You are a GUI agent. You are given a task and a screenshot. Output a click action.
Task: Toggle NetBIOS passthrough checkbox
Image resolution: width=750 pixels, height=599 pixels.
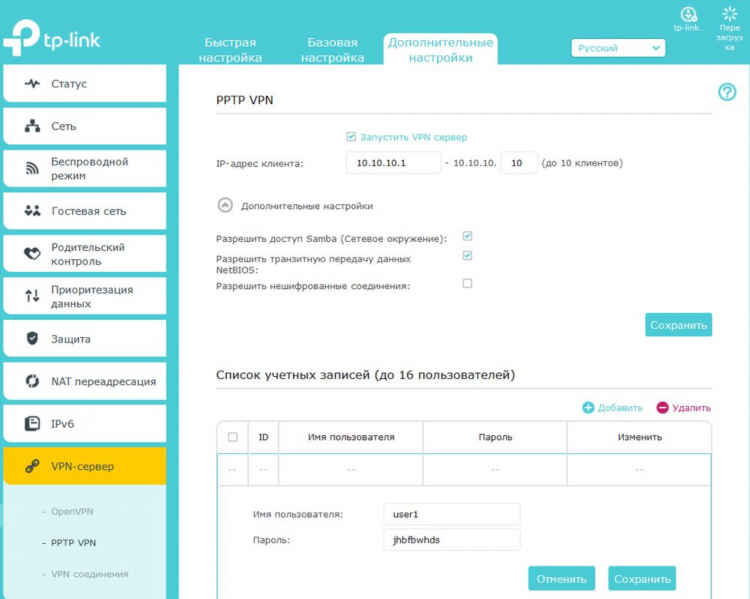pyautogui.click(x=467, y=255)
